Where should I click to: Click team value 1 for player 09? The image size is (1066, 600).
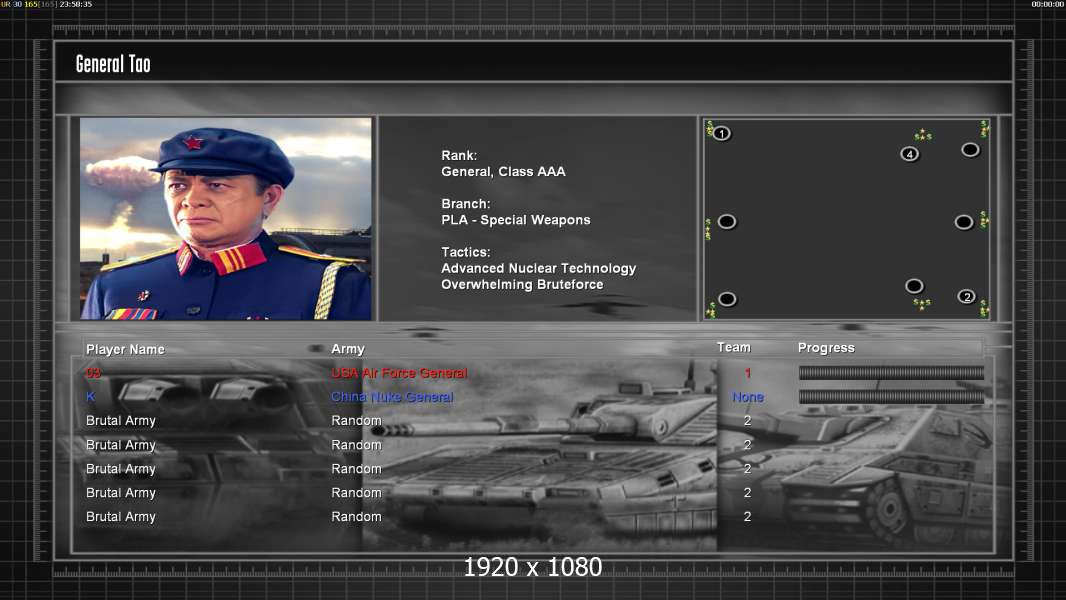(x=748, y=373)
